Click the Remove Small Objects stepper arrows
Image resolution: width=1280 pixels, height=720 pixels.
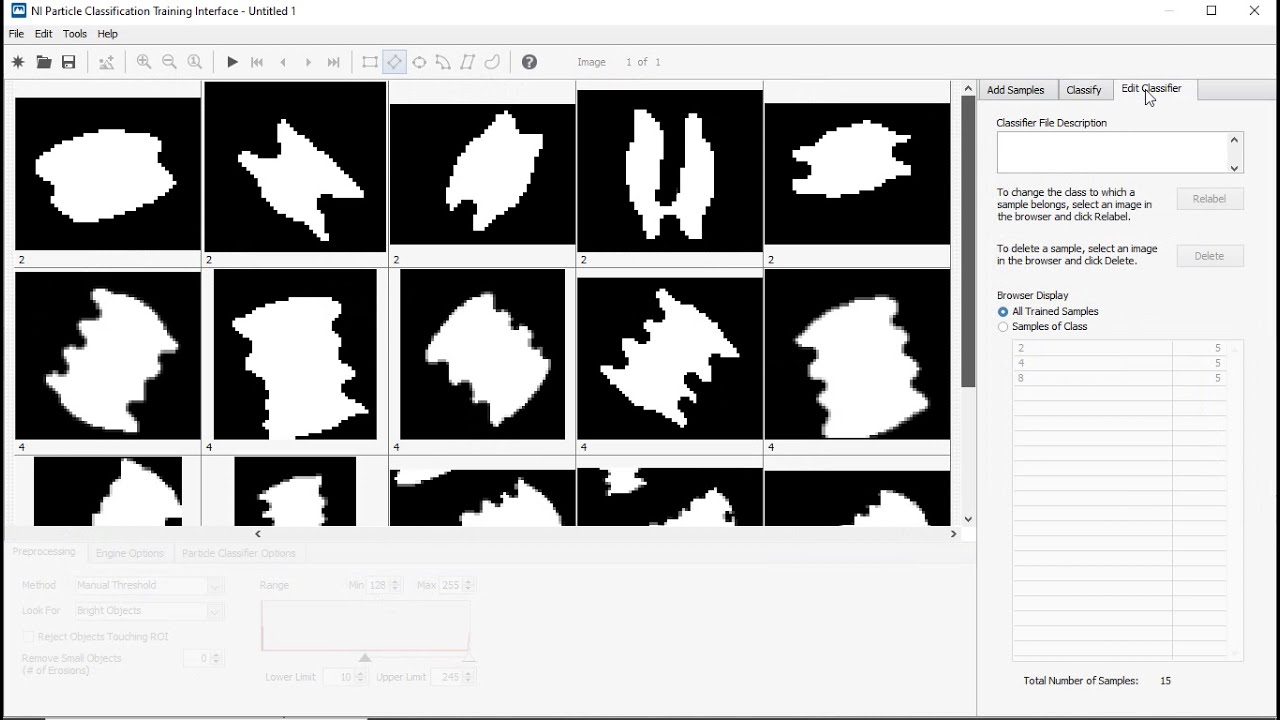tap(217, 658)
